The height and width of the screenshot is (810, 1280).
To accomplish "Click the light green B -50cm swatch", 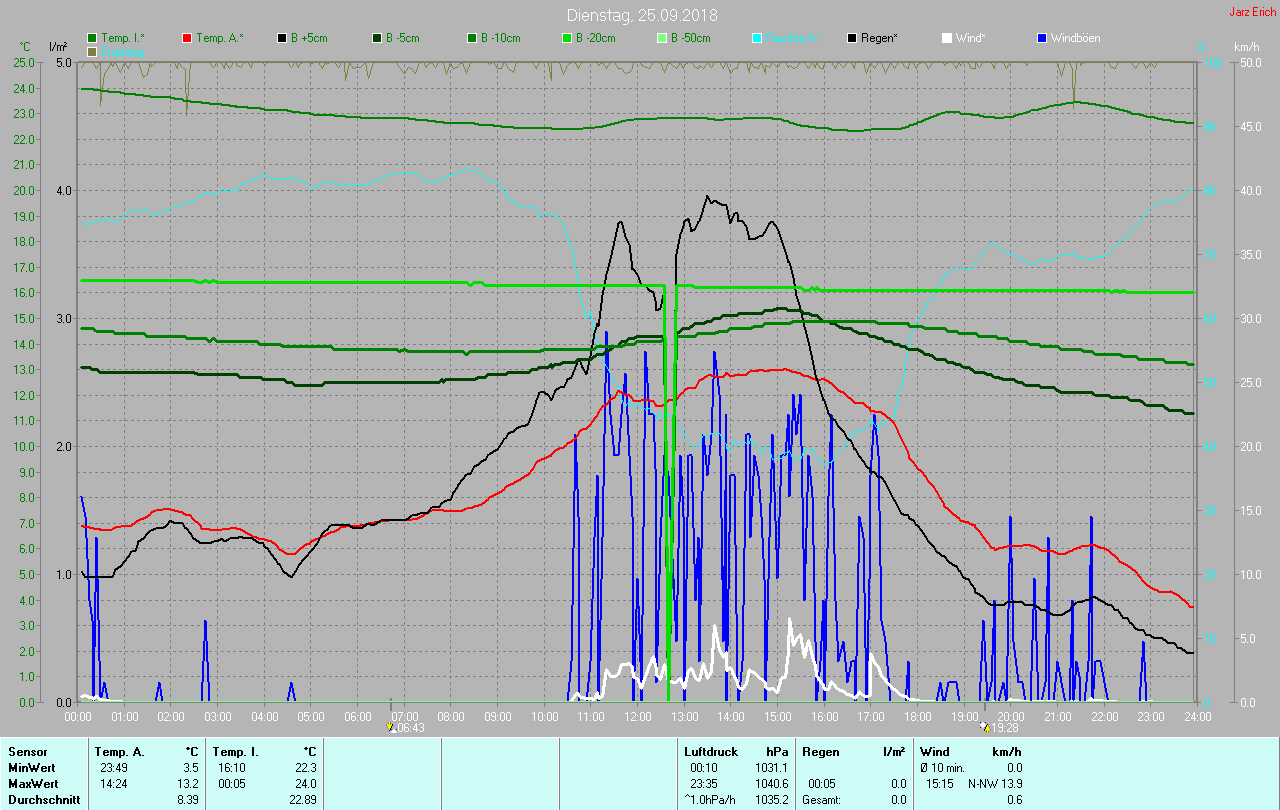I will [x=662, y=38].
